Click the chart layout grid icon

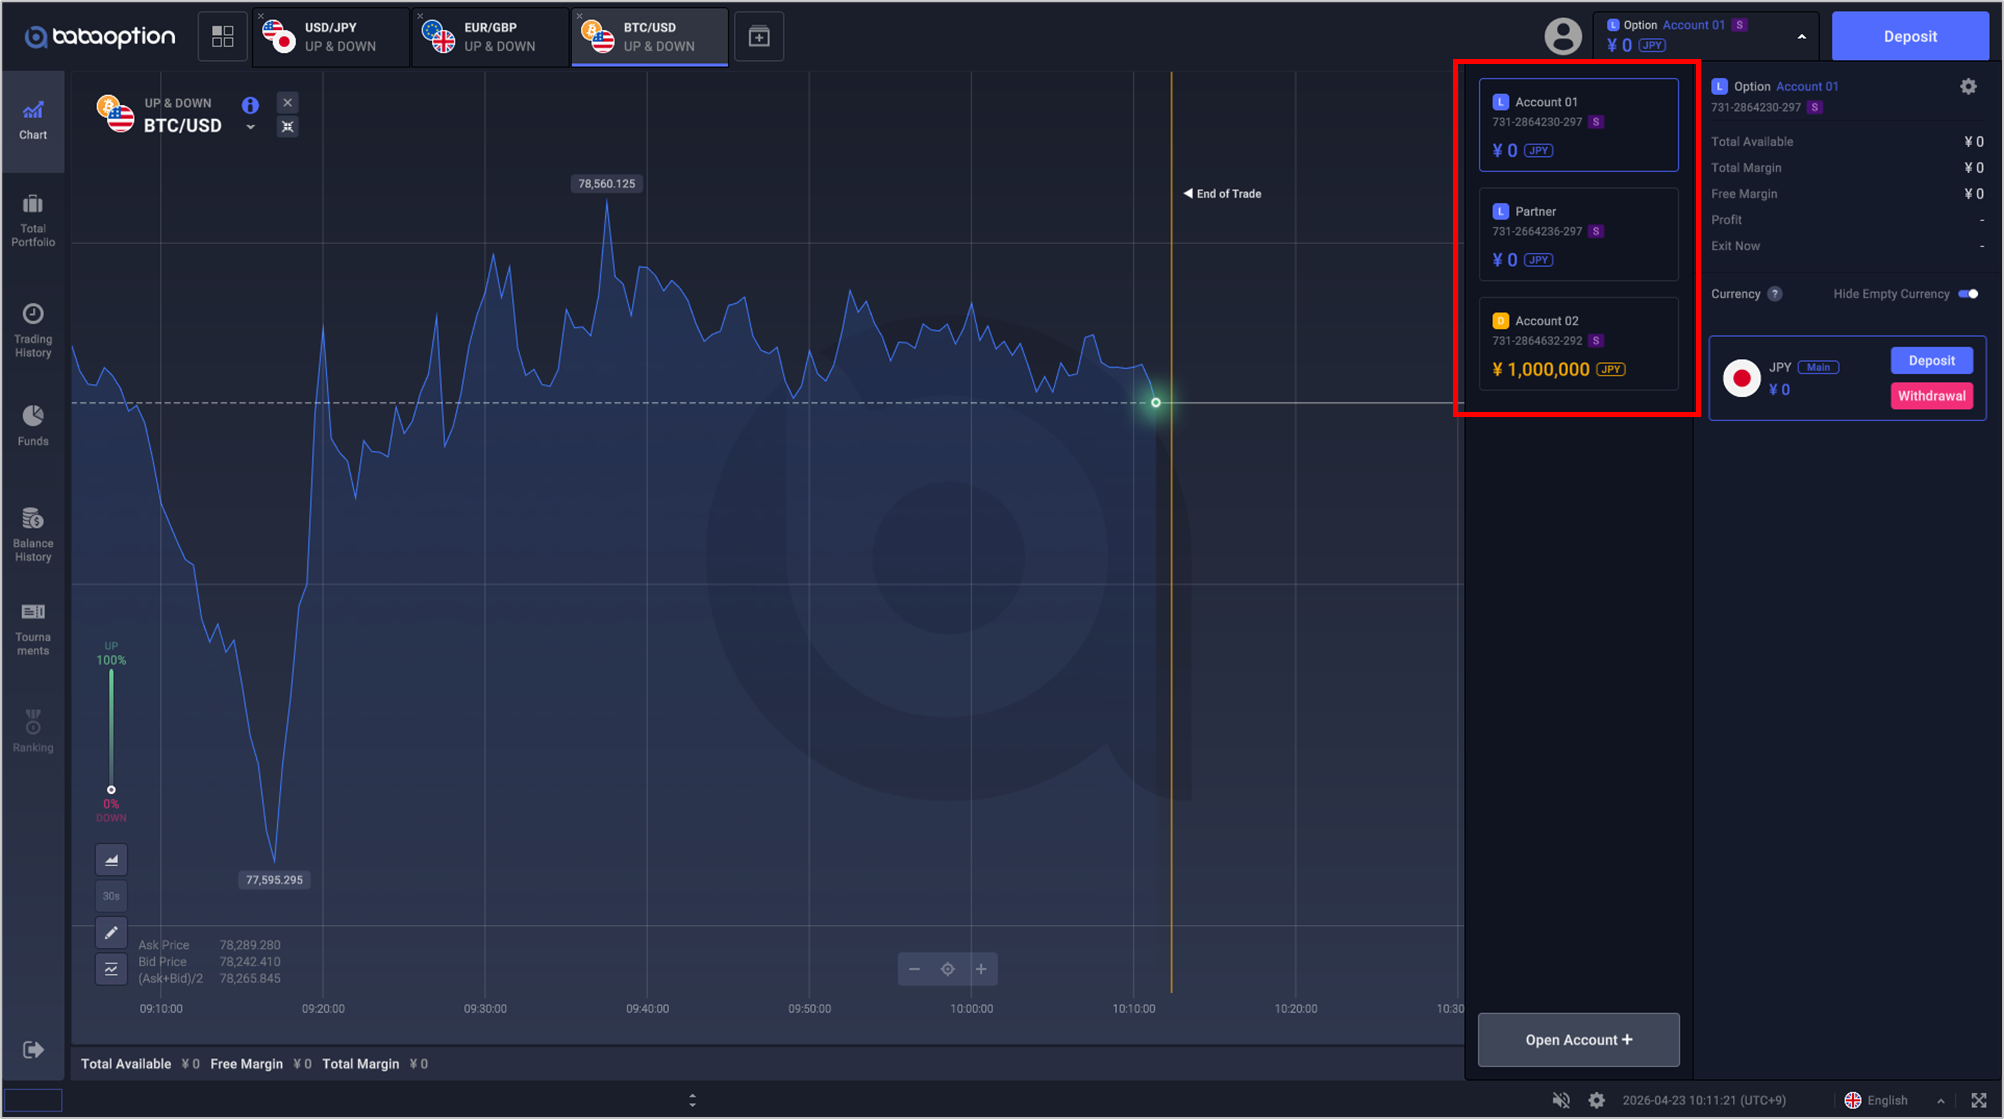[x=222, y=37]
